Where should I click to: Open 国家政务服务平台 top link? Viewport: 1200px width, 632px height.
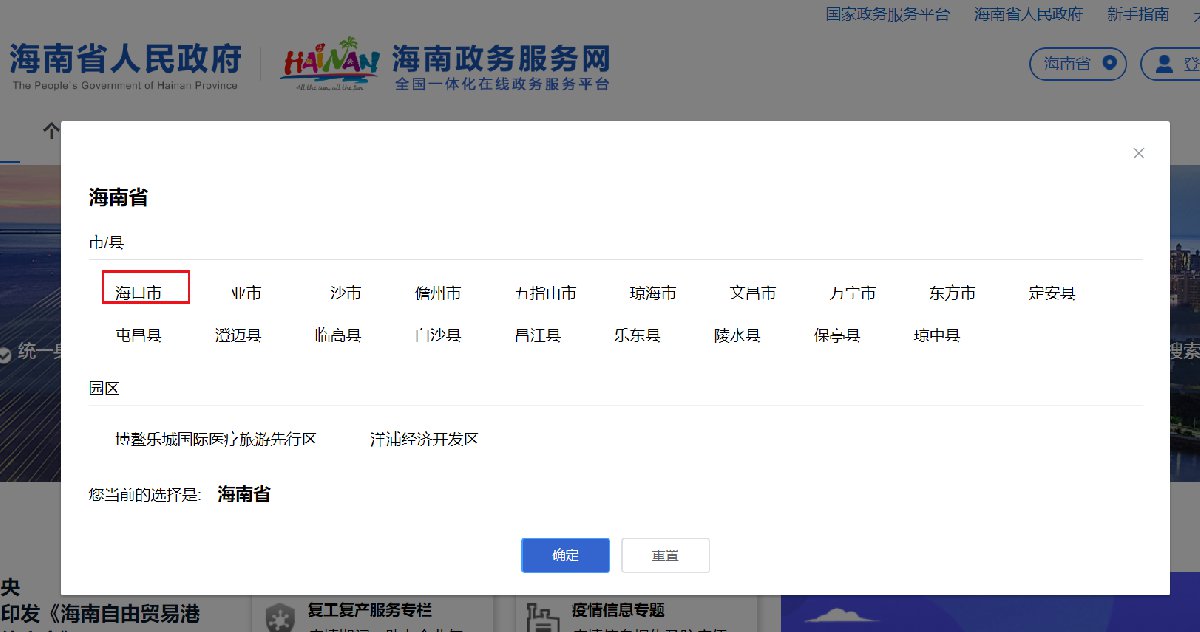(887, 14)
